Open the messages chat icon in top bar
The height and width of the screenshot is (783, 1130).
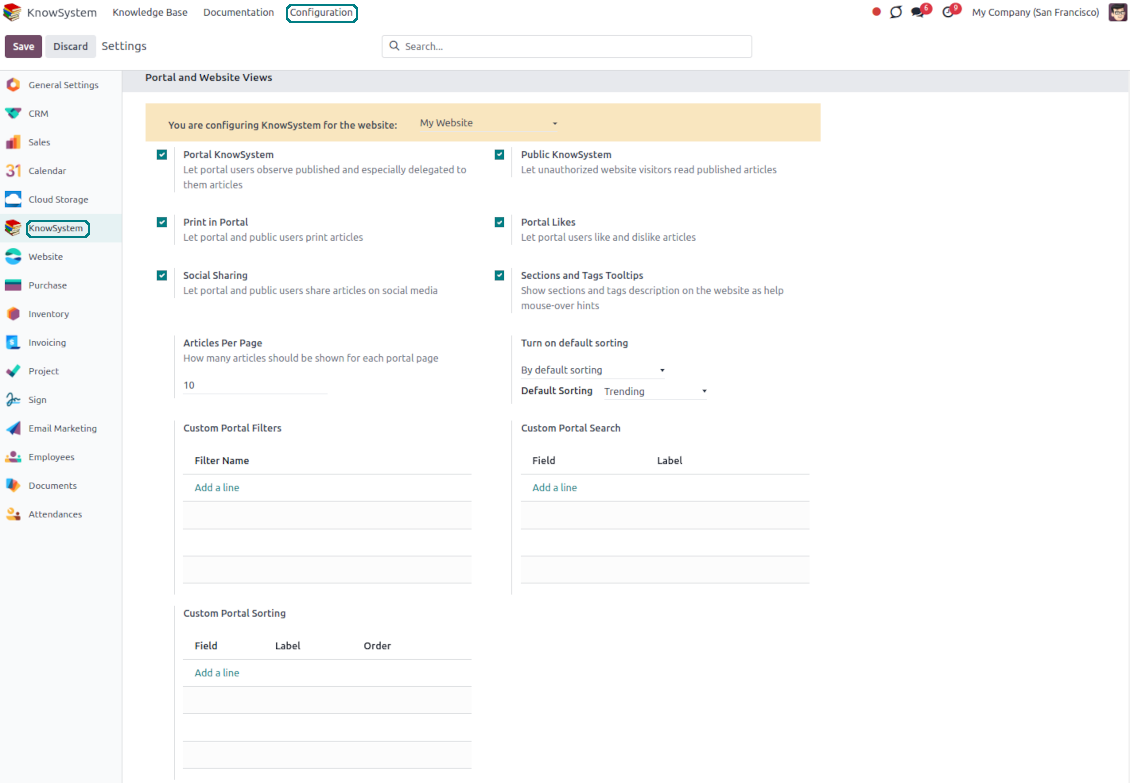click(x=918, y=12)
